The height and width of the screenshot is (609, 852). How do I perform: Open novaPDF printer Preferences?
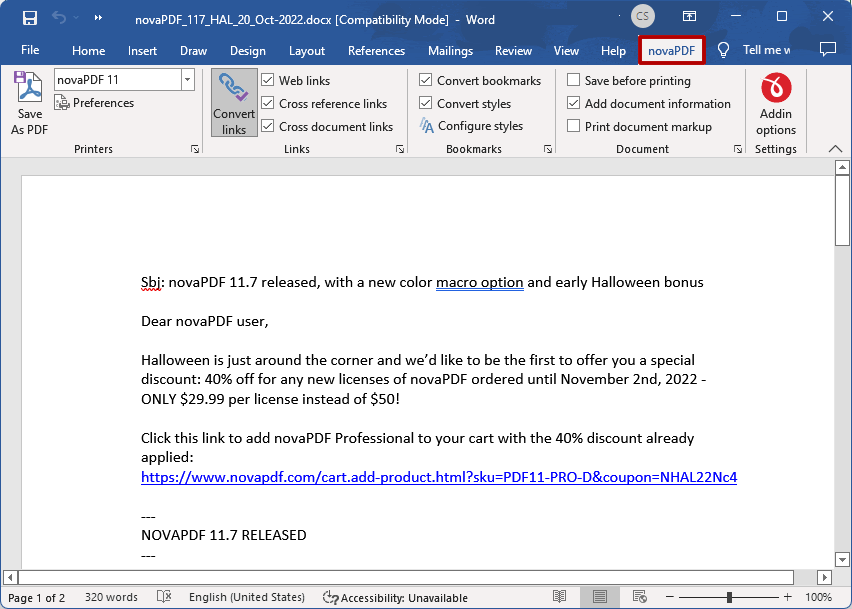click(x=94, y=103)
